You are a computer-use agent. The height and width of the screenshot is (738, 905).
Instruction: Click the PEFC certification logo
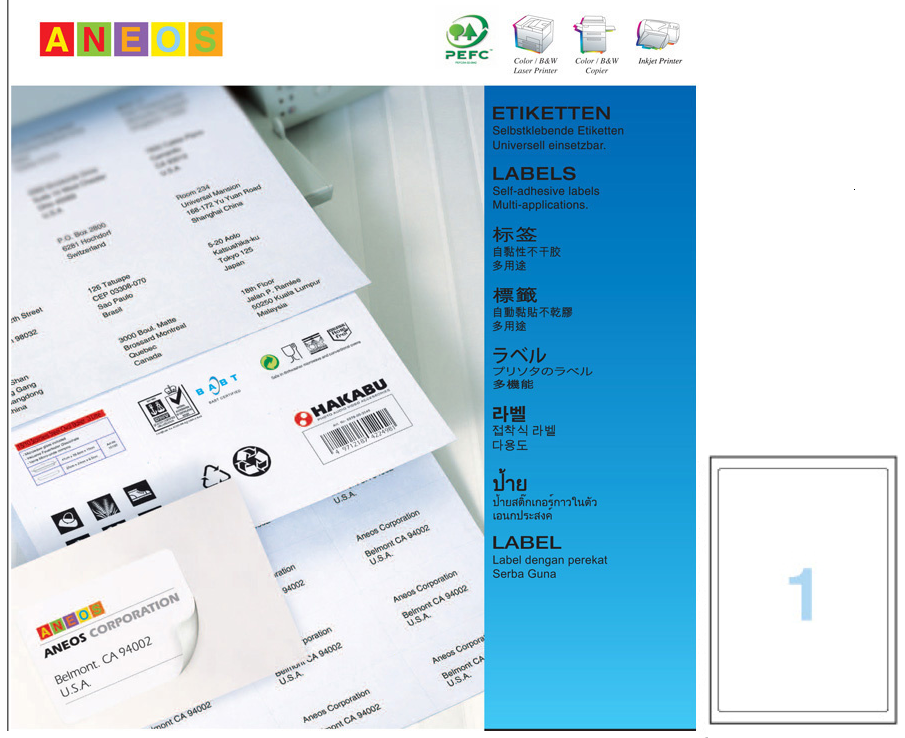(468, 38)
